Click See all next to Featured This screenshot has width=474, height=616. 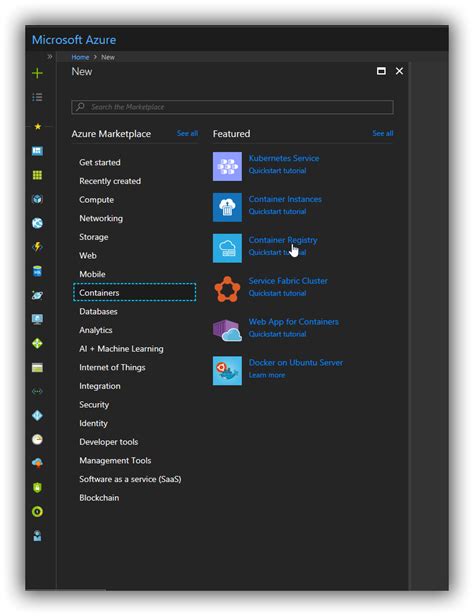(383, 133)
